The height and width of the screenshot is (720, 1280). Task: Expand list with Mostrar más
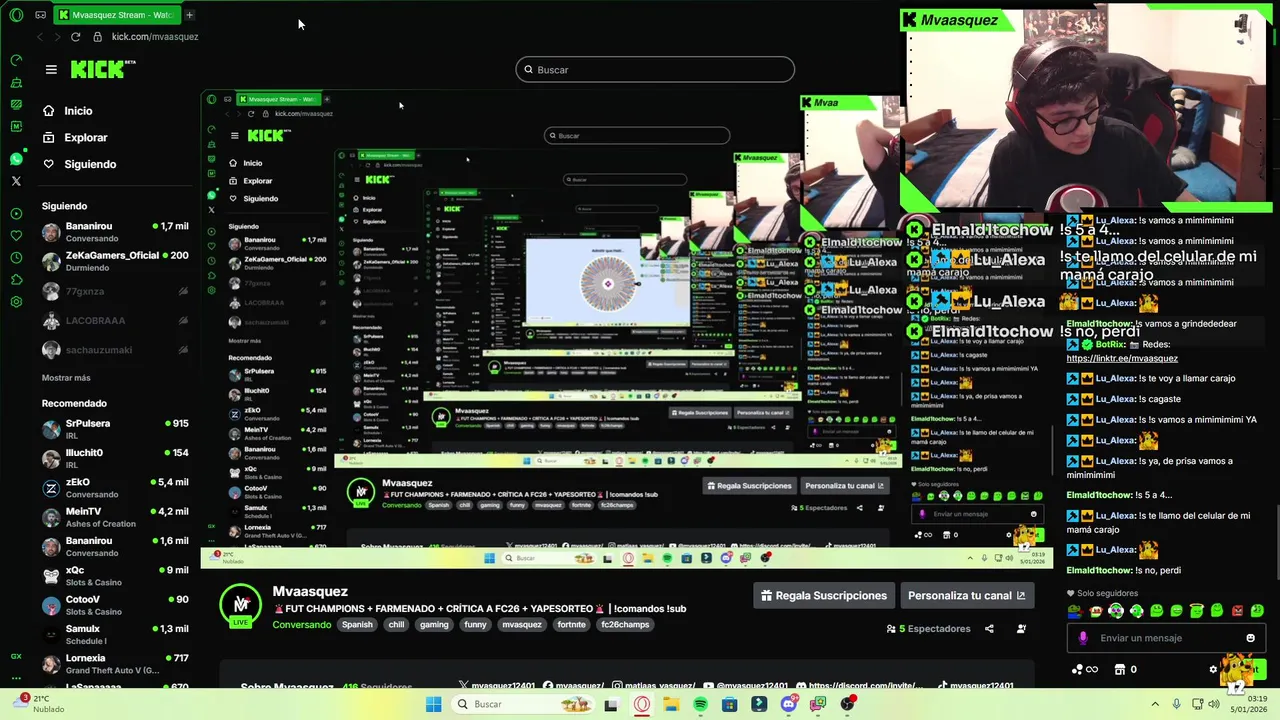tap(66, 378)
